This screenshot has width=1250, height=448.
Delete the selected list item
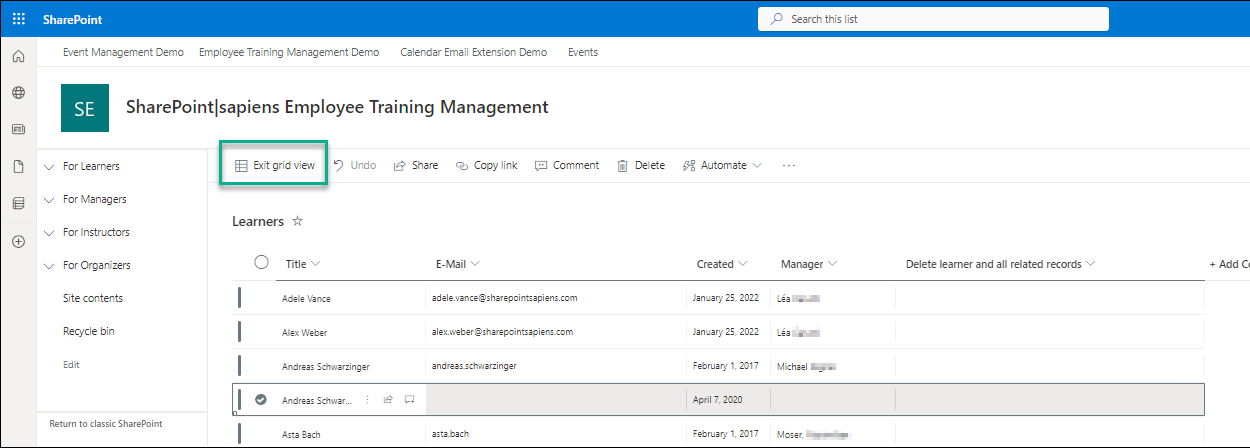[x=641, y=165]
